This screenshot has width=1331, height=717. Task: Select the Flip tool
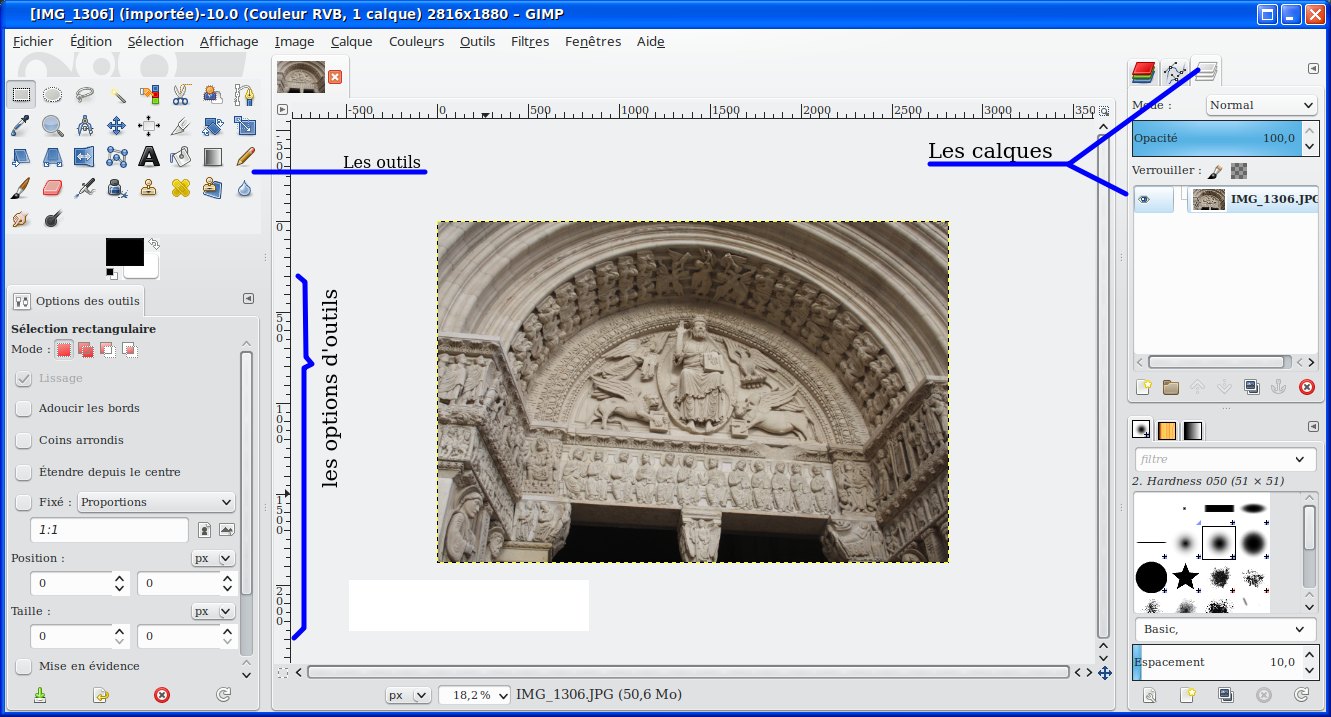[85, 157]
